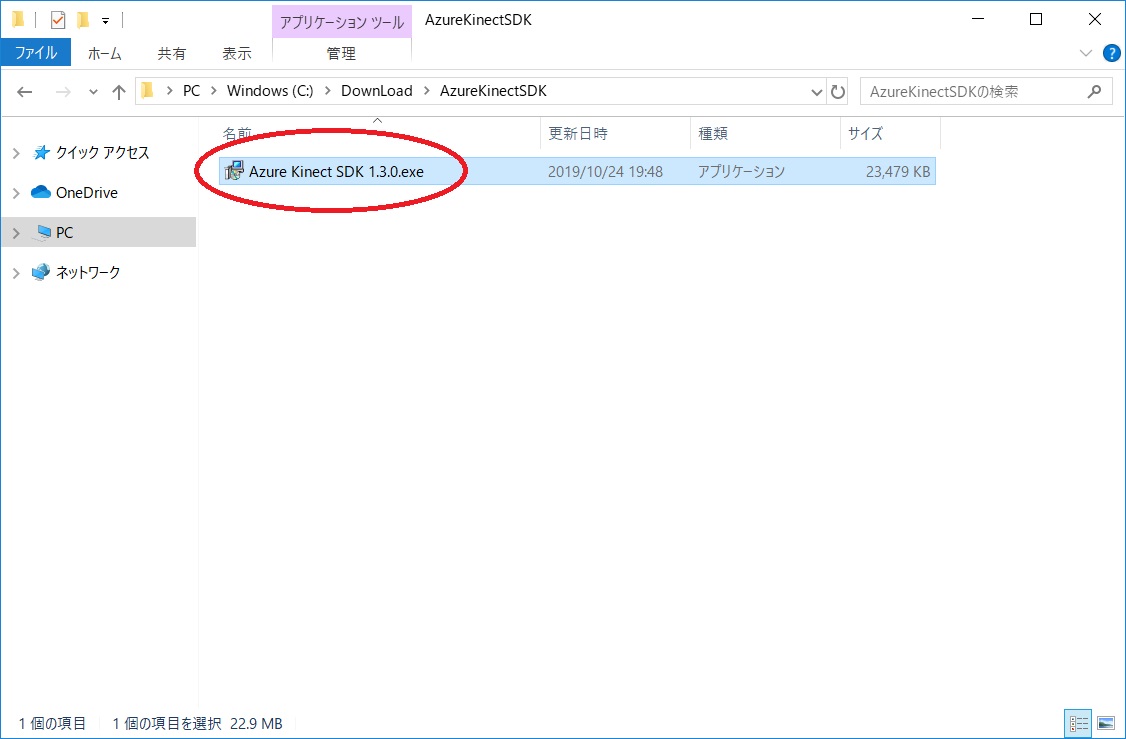Open the address bar history dropdown
The width and height of the screenshot is (1126, 739).
point(816,92)
